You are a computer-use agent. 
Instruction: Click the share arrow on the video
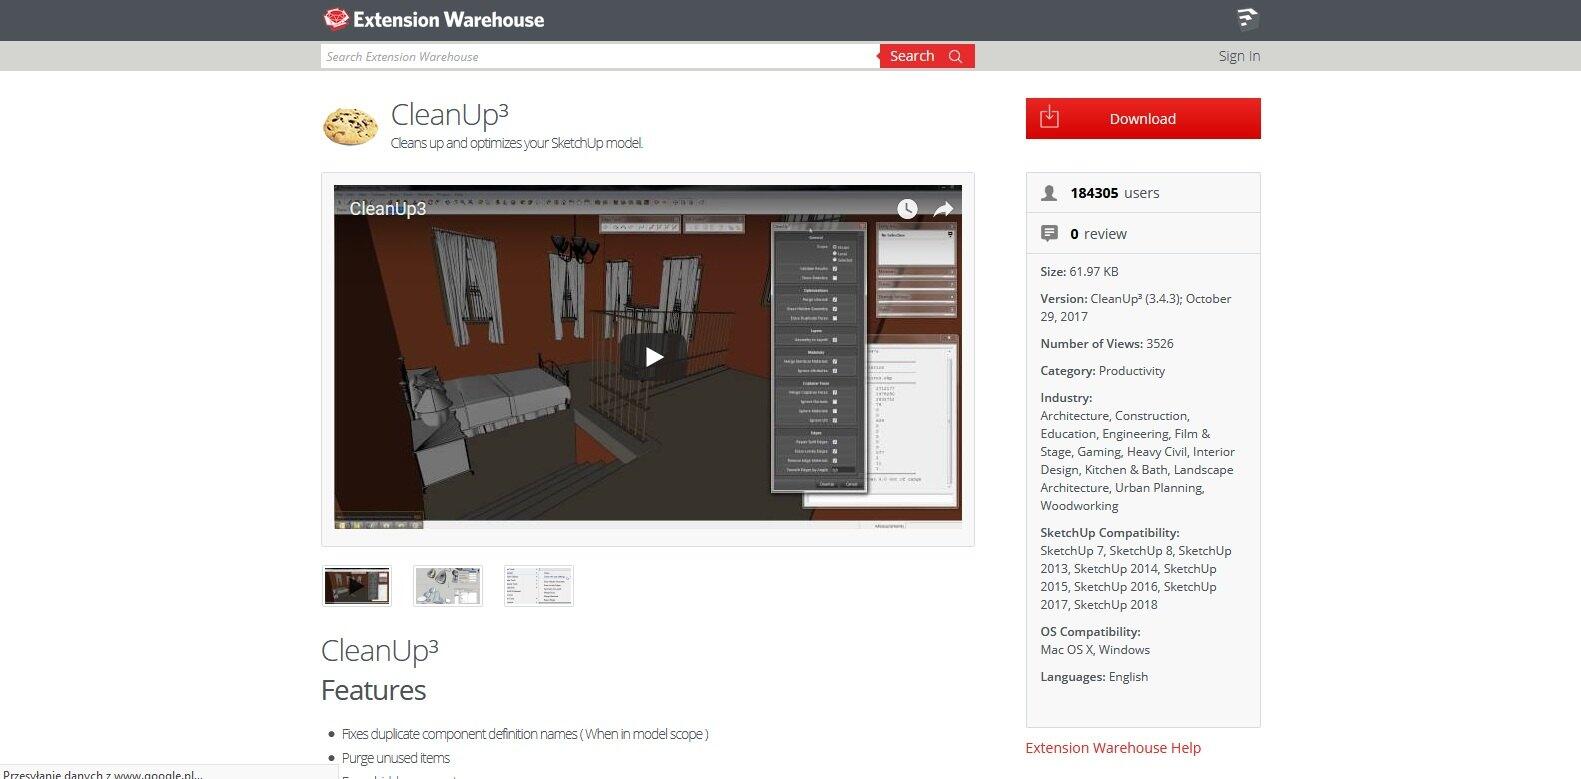point(943,209)
